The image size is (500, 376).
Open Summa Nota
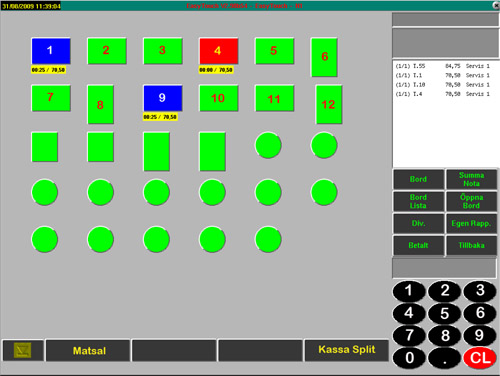click(x=471, y=179)
